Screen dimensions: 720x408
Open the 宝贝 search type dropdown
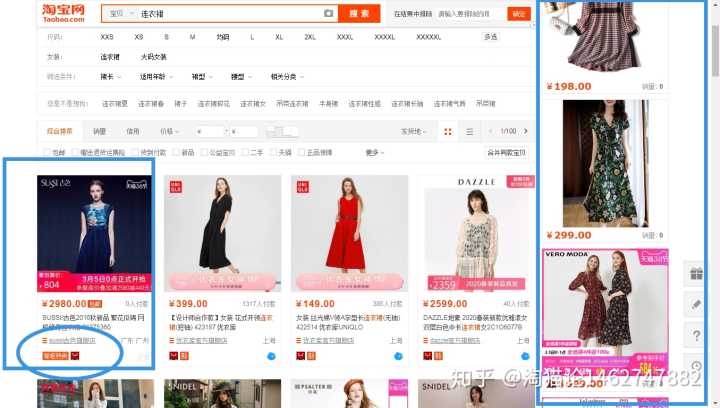click(x=121, y=14)
